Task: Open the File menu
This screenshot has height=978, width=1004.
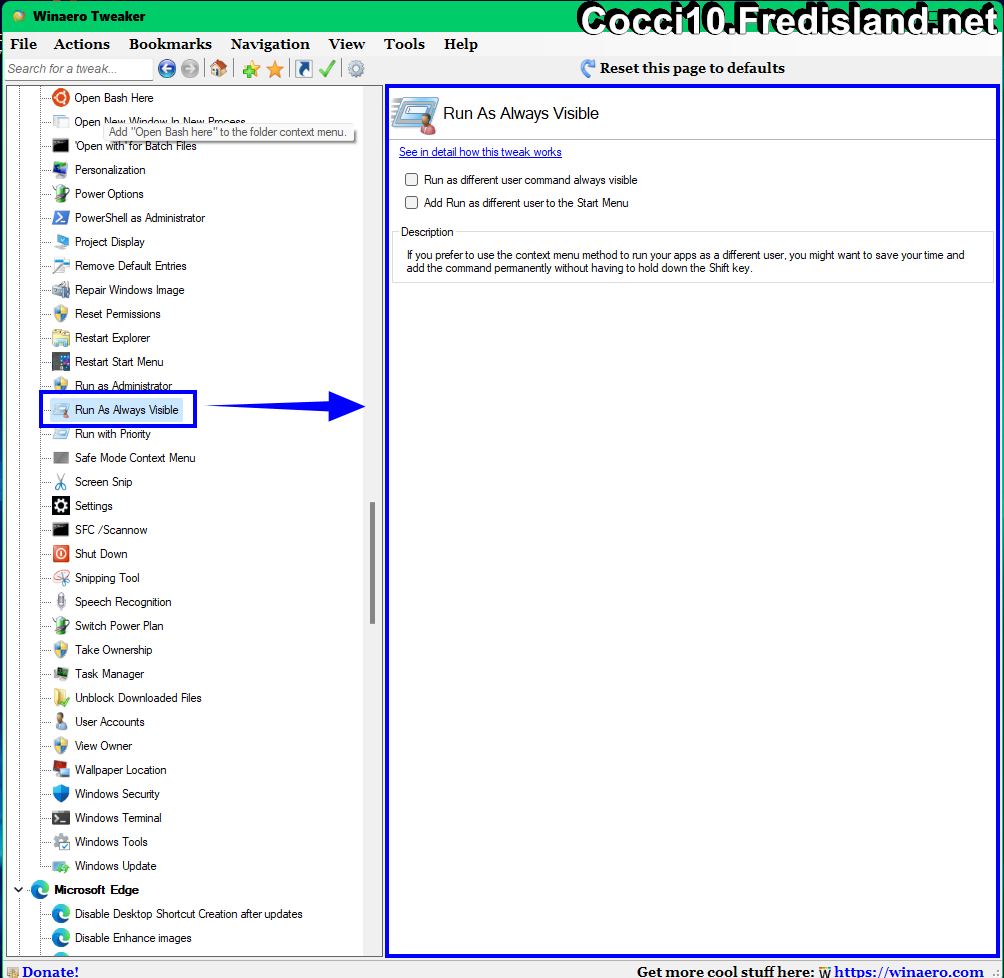Action: click(x=24, y=44)
